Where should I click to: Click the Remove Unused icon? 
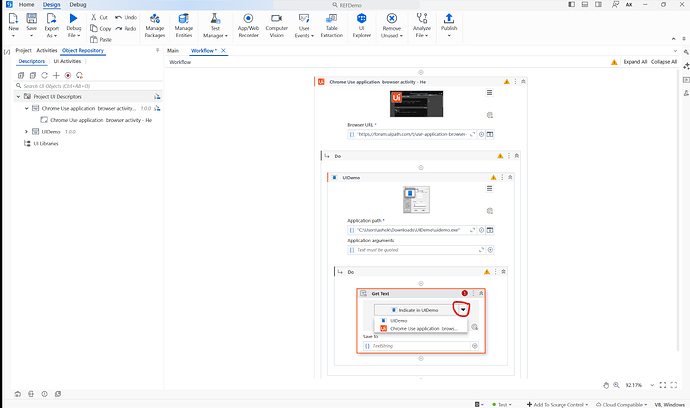(392, 18)
